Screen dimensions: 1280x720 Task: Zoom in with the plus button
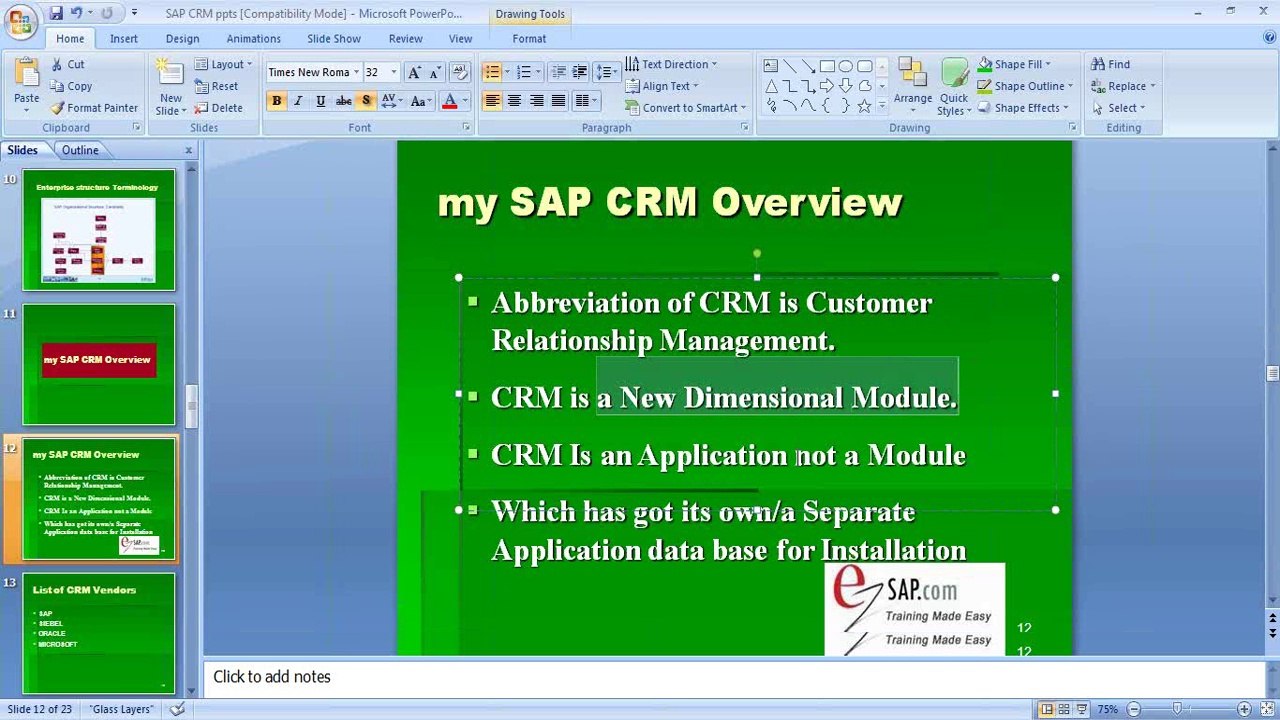click(x=1243, y=709)
